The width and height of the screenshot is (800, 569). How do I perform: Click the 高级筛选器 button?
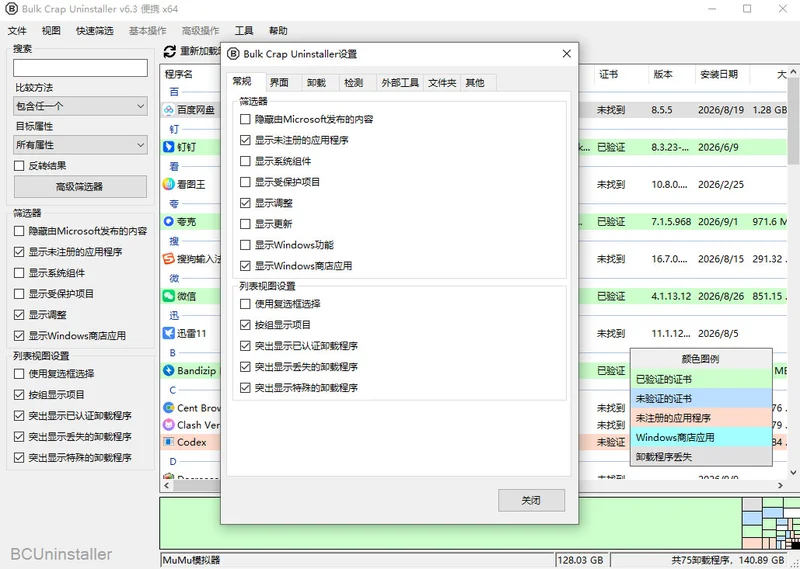80,187
